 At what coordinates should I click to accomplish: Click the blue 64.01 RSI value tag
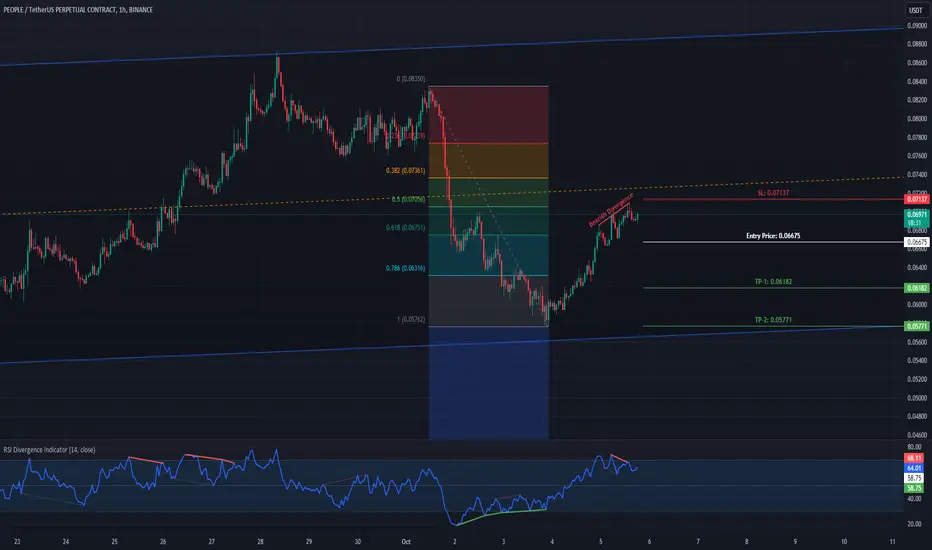pyautogui.click(x=914, y=468)
